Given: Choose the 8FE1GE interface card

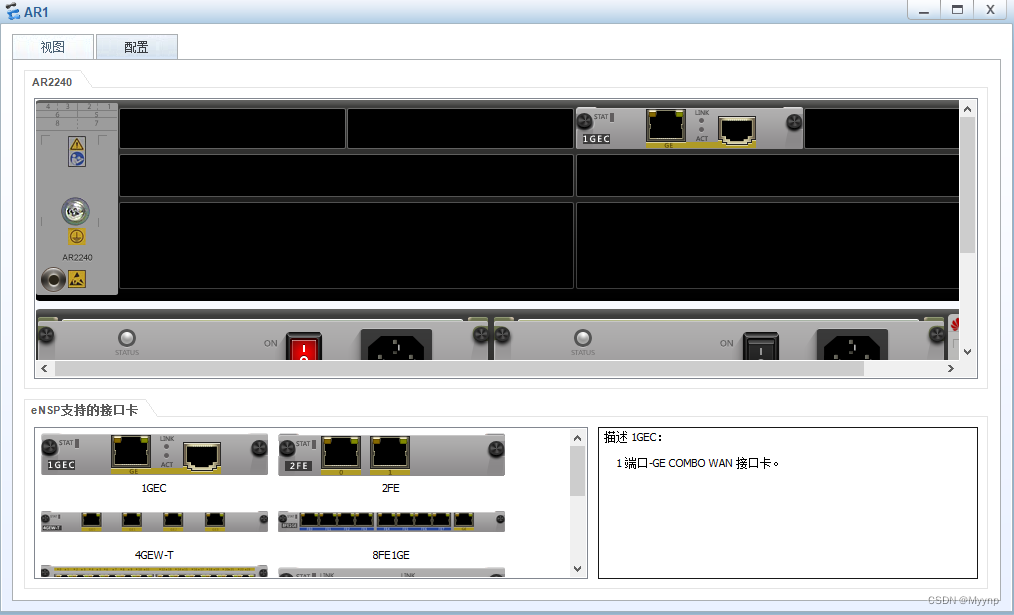Looking at the screenshot, I should pyautogui.click(x=391, y=521).
